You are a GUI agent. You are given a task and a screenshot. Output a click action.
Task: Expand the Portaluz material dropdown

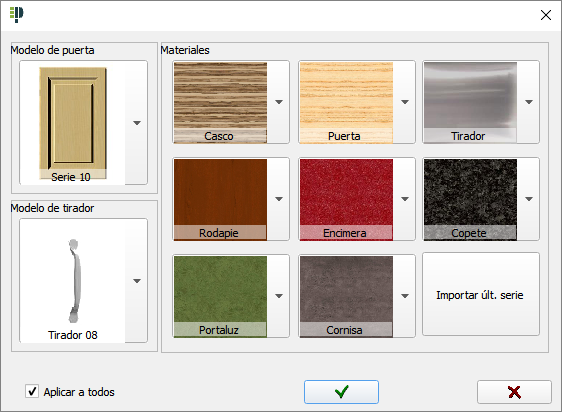pos(279,296)
